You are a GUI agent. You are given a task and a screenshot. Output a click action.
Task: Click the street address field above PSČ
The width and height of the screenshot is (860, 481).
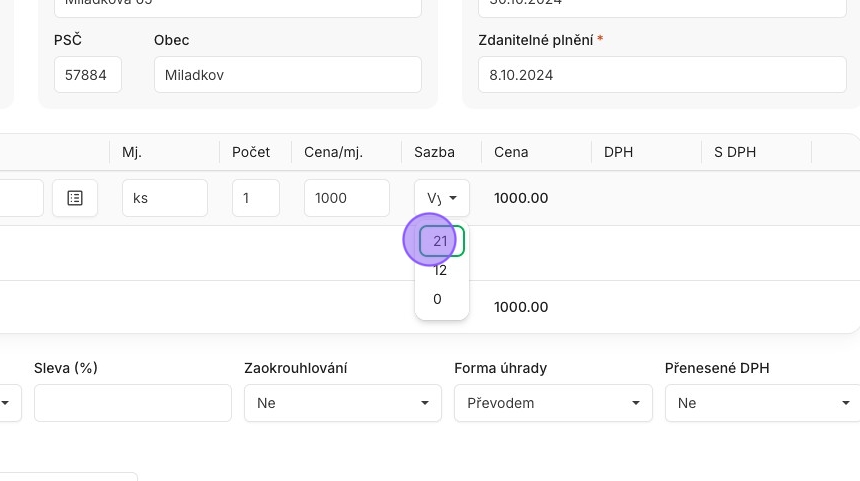point(238,7)
